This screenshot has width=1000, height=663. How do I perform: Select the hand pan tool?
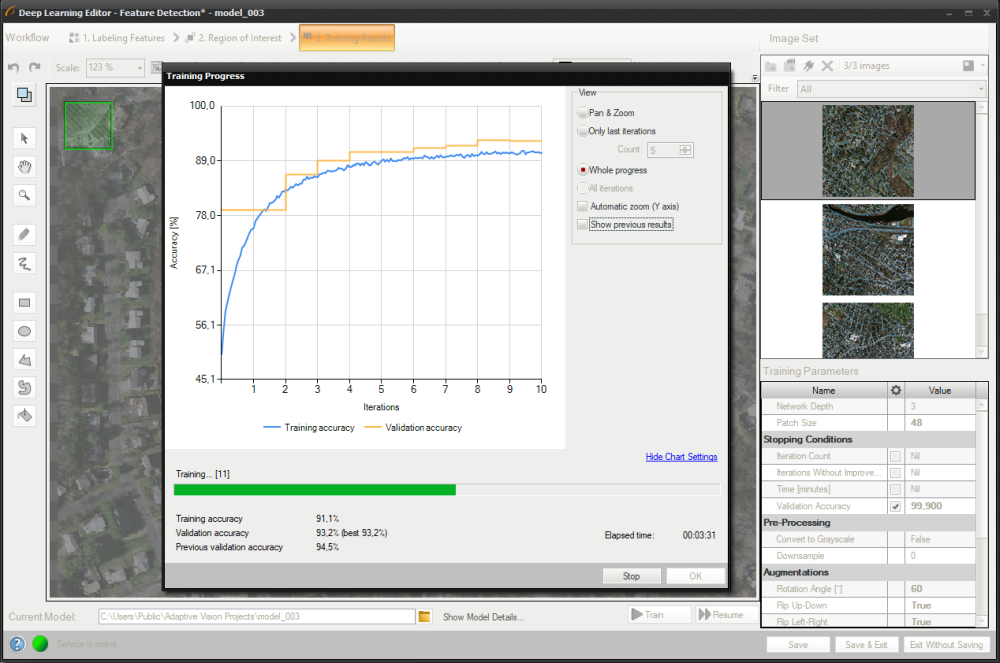(x=25, y=166)
